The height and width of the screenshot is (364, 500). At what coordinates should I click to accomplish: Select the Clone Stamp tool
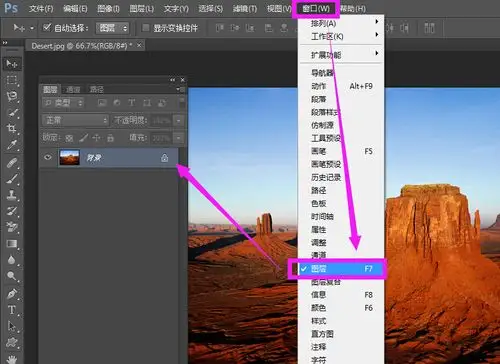point(12,195)
